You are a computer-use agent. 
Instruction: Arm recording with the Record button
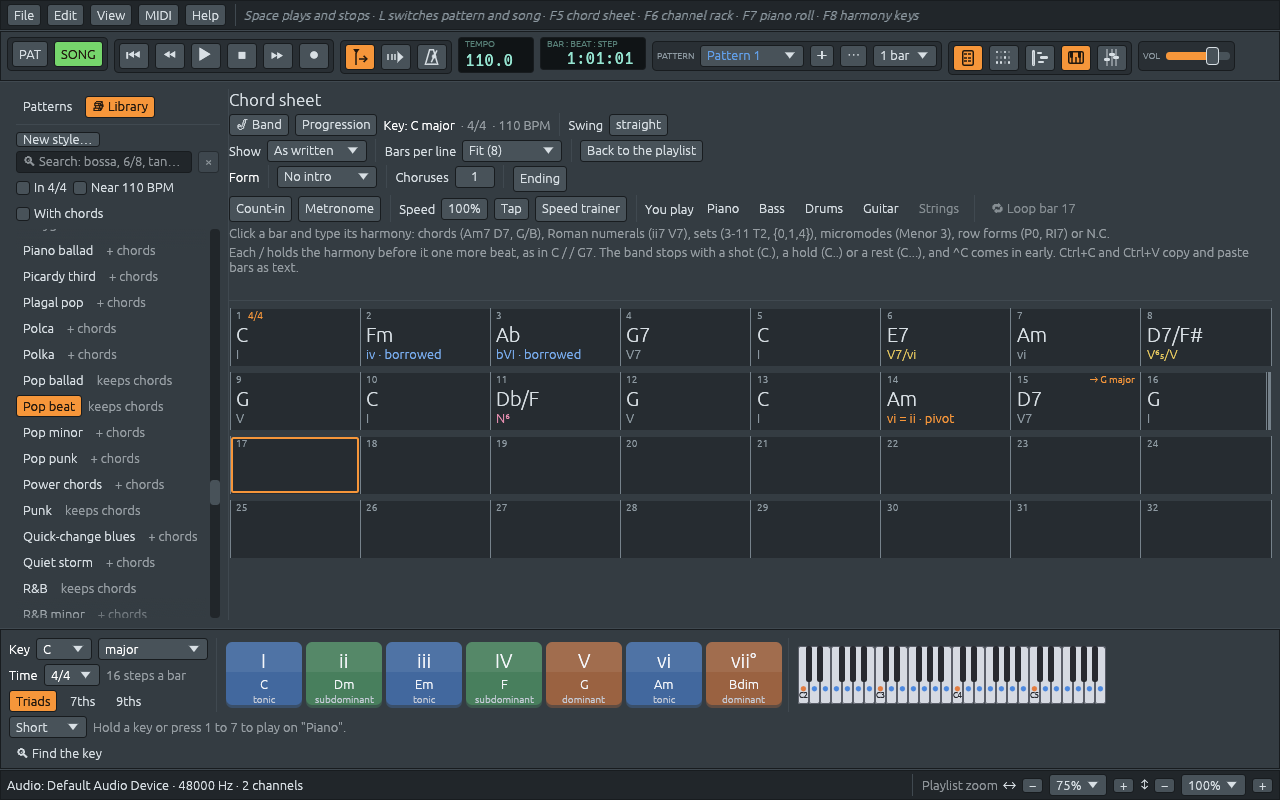[314, 55]
